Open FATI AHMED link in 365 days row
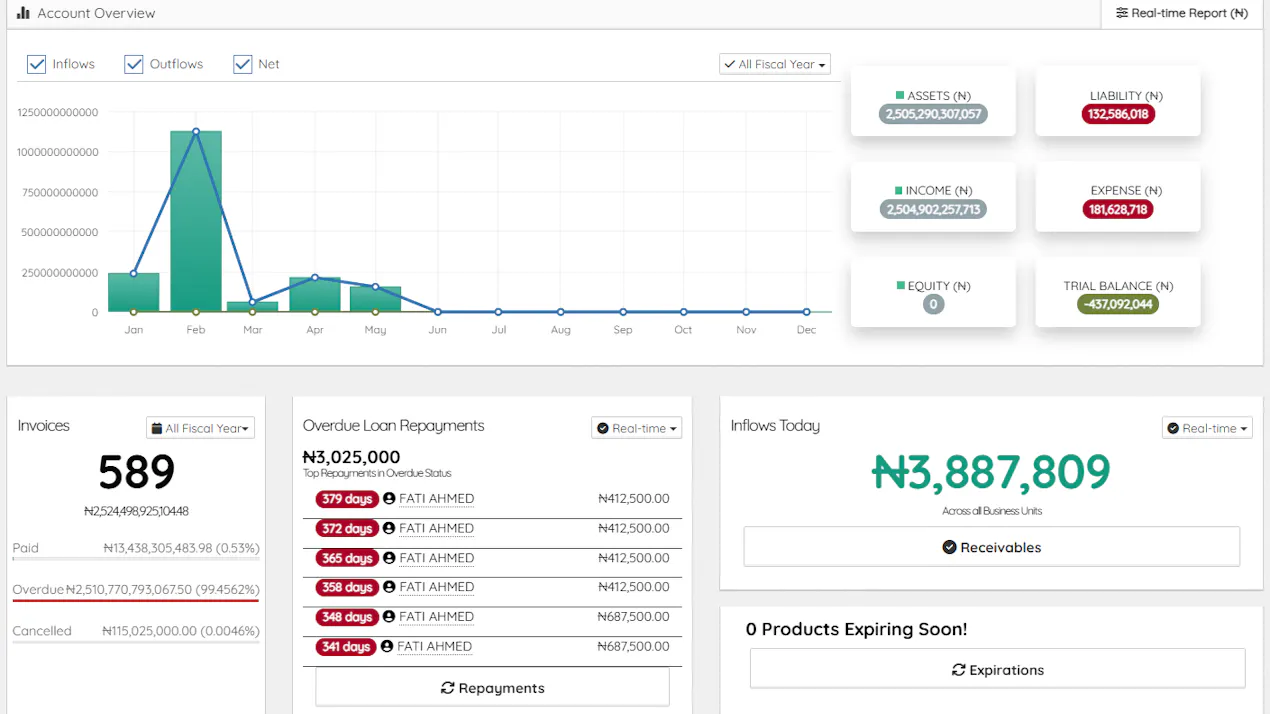 click(436, 558)
